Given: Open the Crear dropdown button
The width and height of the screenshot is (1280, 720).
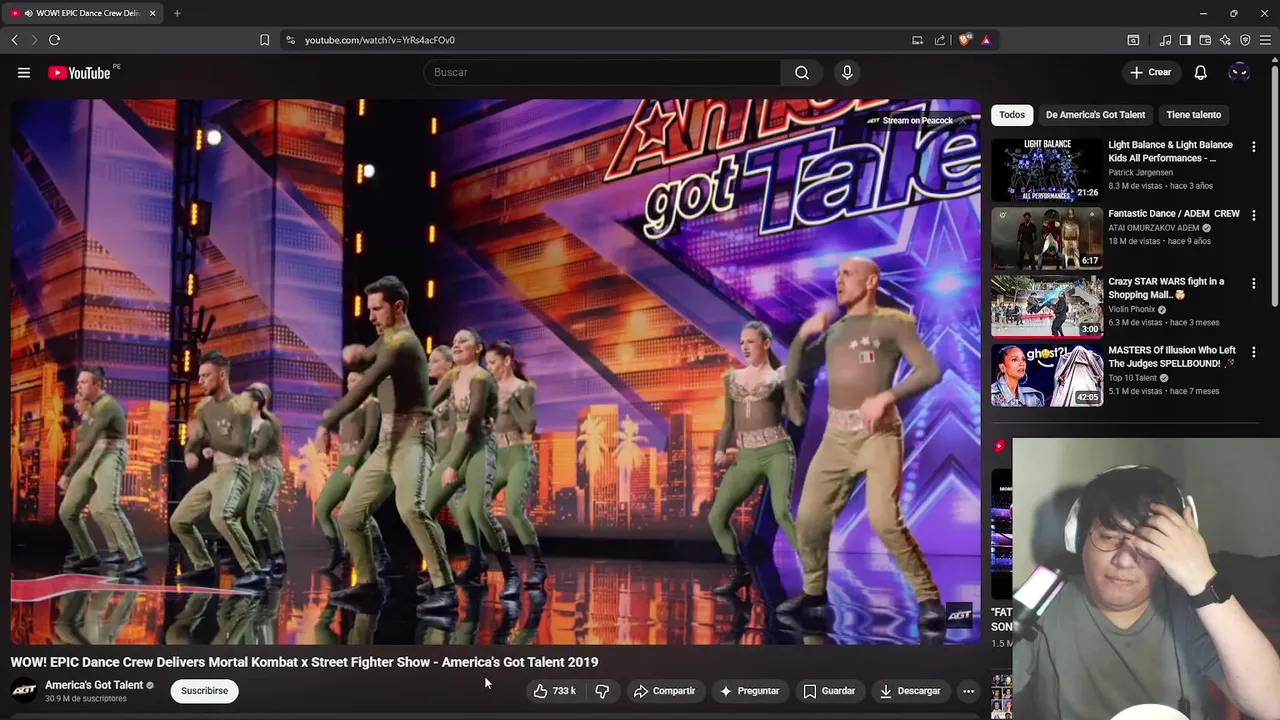Looking at the screenshot, I should (x=1150, y=72).
